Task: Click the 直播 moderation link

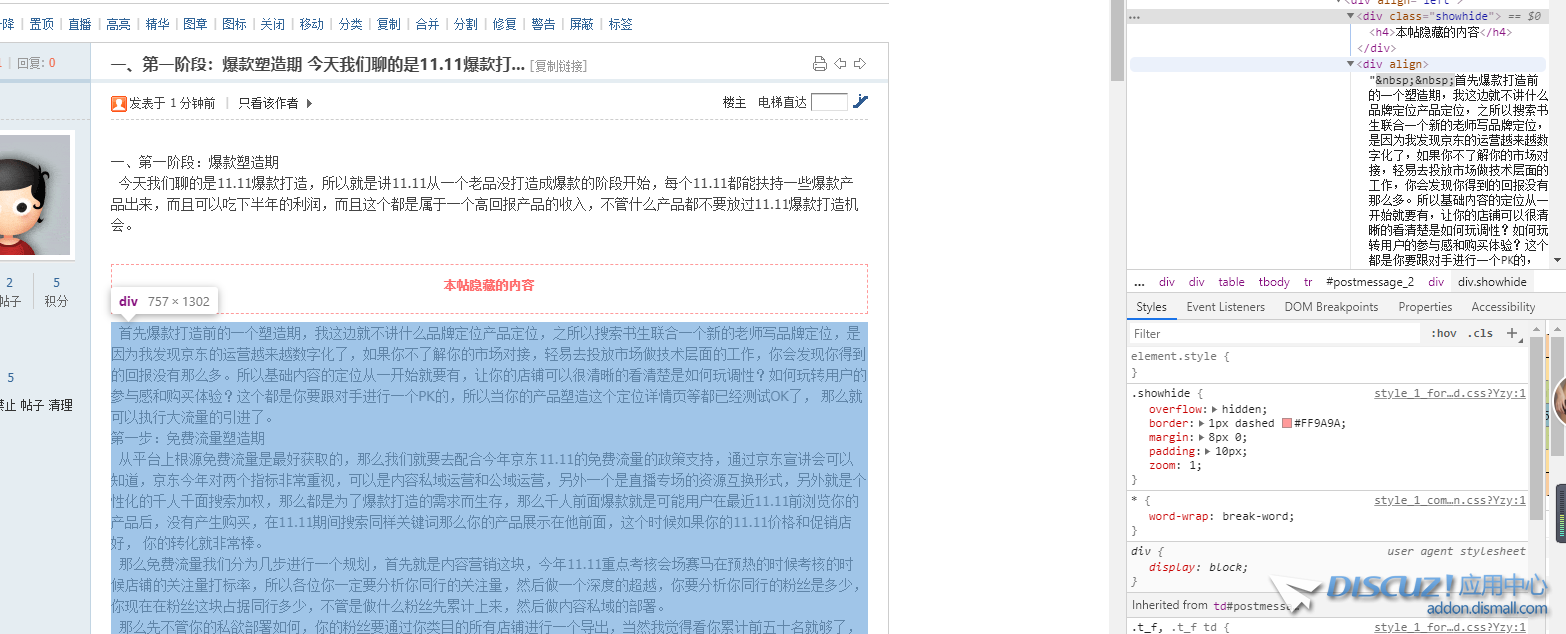Action: [80, 24]
